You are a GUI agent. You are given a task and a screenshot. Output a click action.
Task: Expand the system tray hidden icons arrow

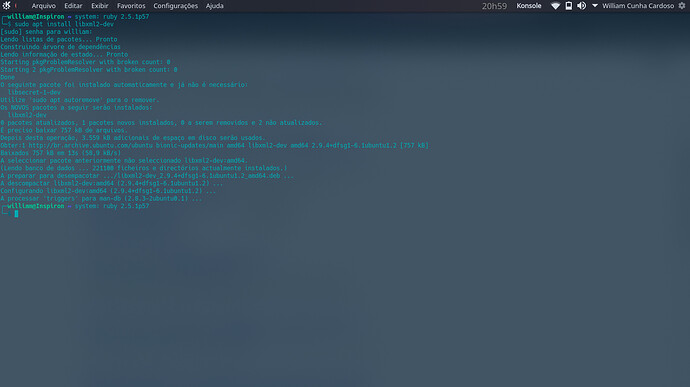[x=595, y=6]
